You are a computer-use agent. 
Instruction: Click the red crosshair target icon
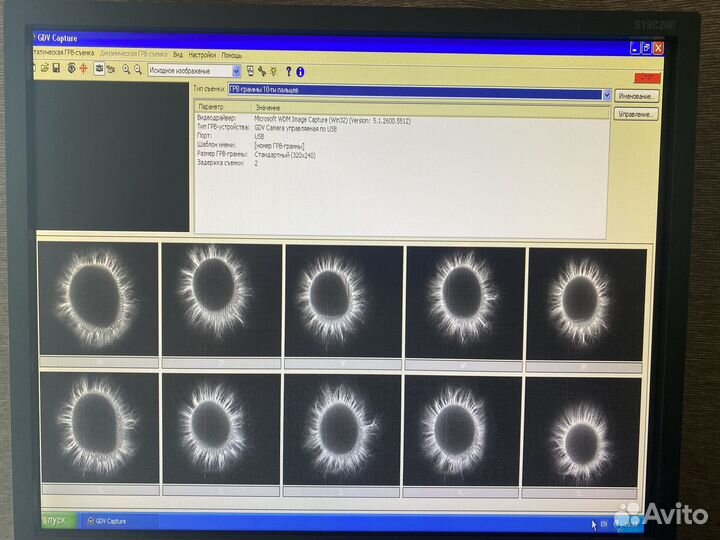click(x=83, y=69)
